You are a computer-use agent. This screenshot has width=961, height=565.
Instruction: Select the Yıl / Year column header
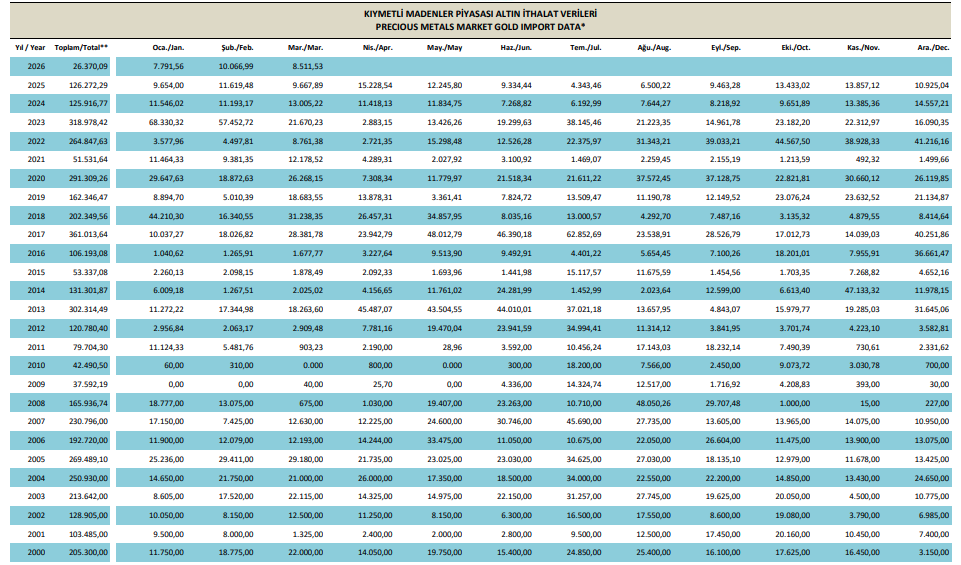click(x=30, y=47)
